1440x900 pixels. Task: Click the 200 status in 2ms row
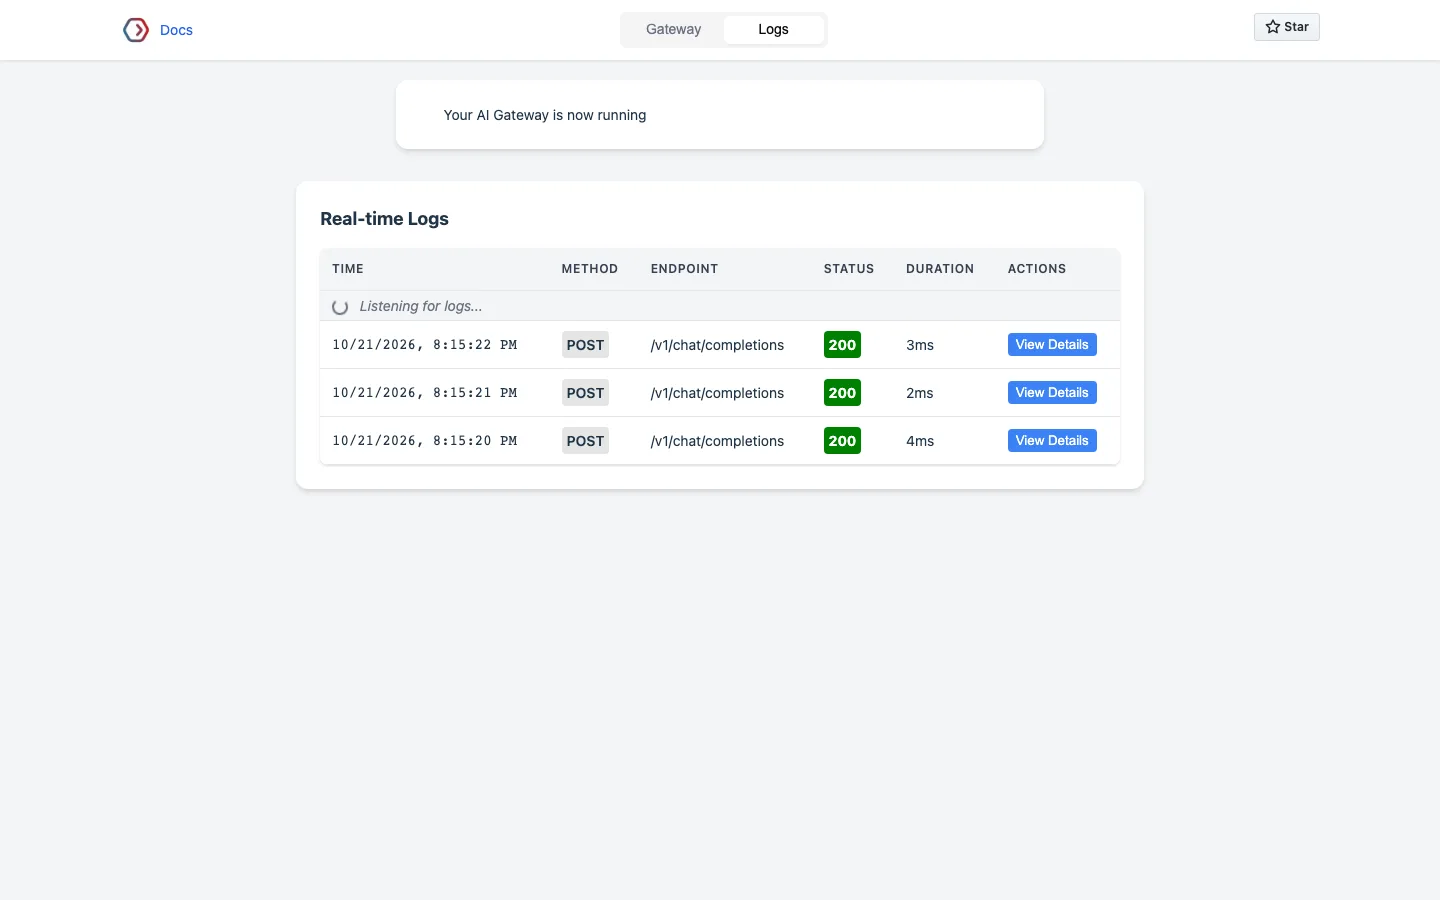[842, 393]
